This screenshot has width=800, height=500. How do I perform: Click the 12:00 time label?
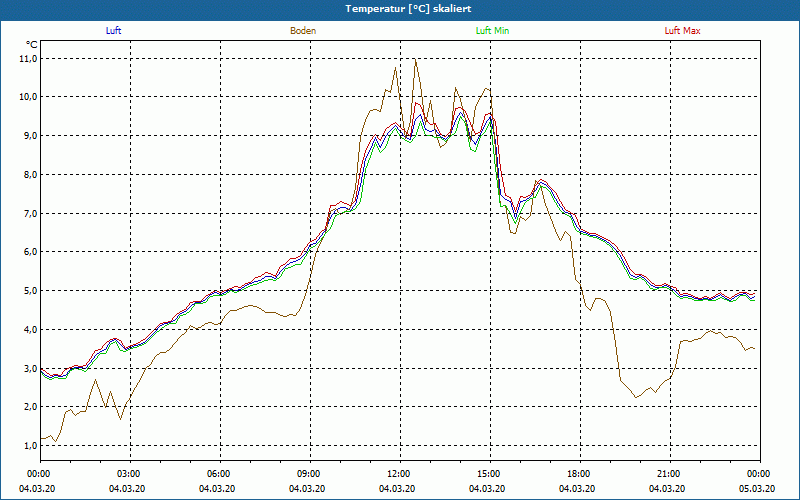400,474
